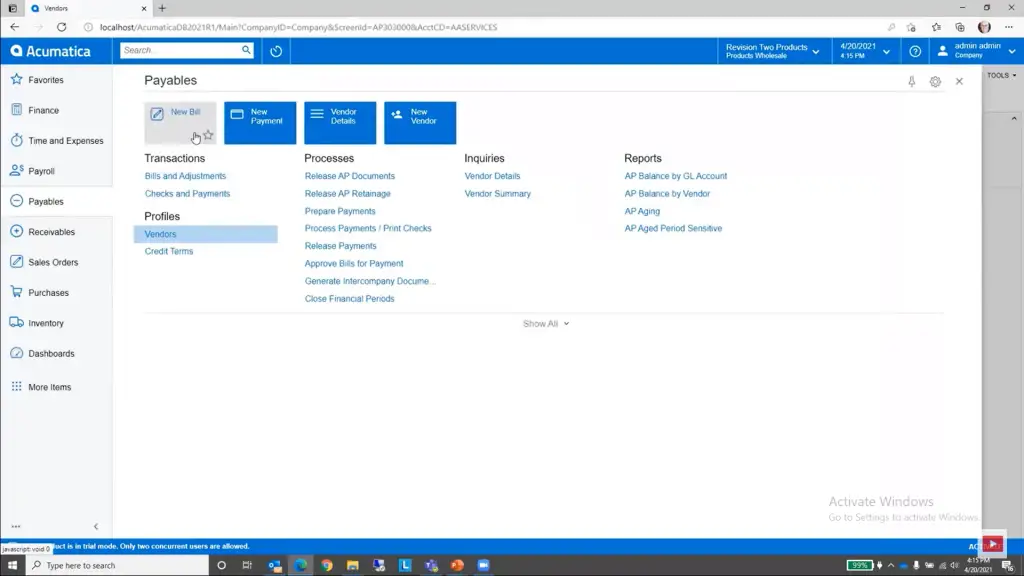The height and width of the screenshot is (576, 1024).
Task: Expand the Show All section
Action: click(x=546, y=324)
